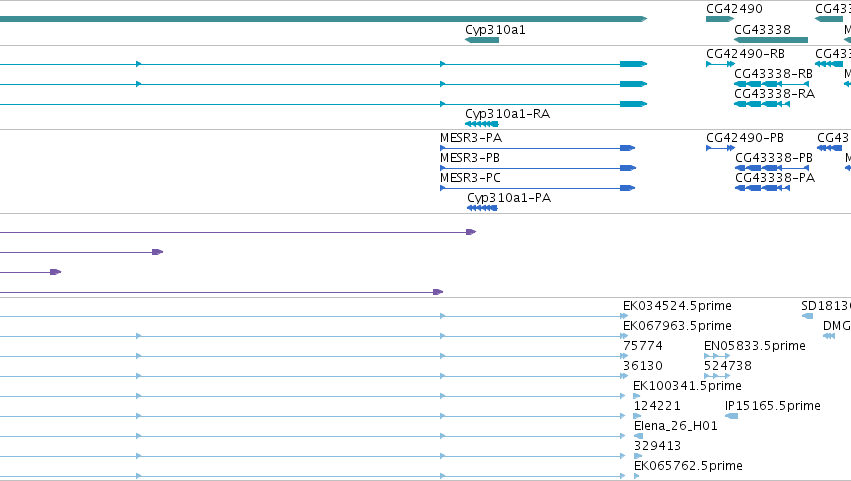The height and width of the screenshot is (481, 851).
Task: Select EST EK100341.5prime
Action: pos(637,396)
